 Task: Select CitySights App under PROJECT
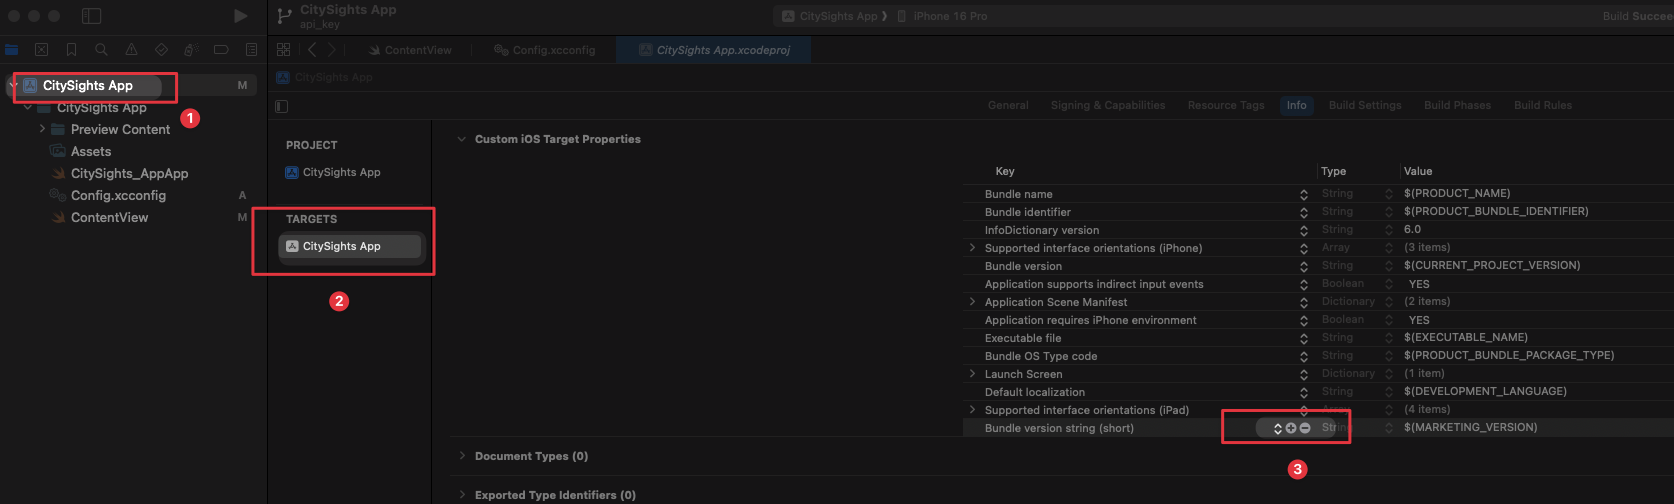[341, 172]
